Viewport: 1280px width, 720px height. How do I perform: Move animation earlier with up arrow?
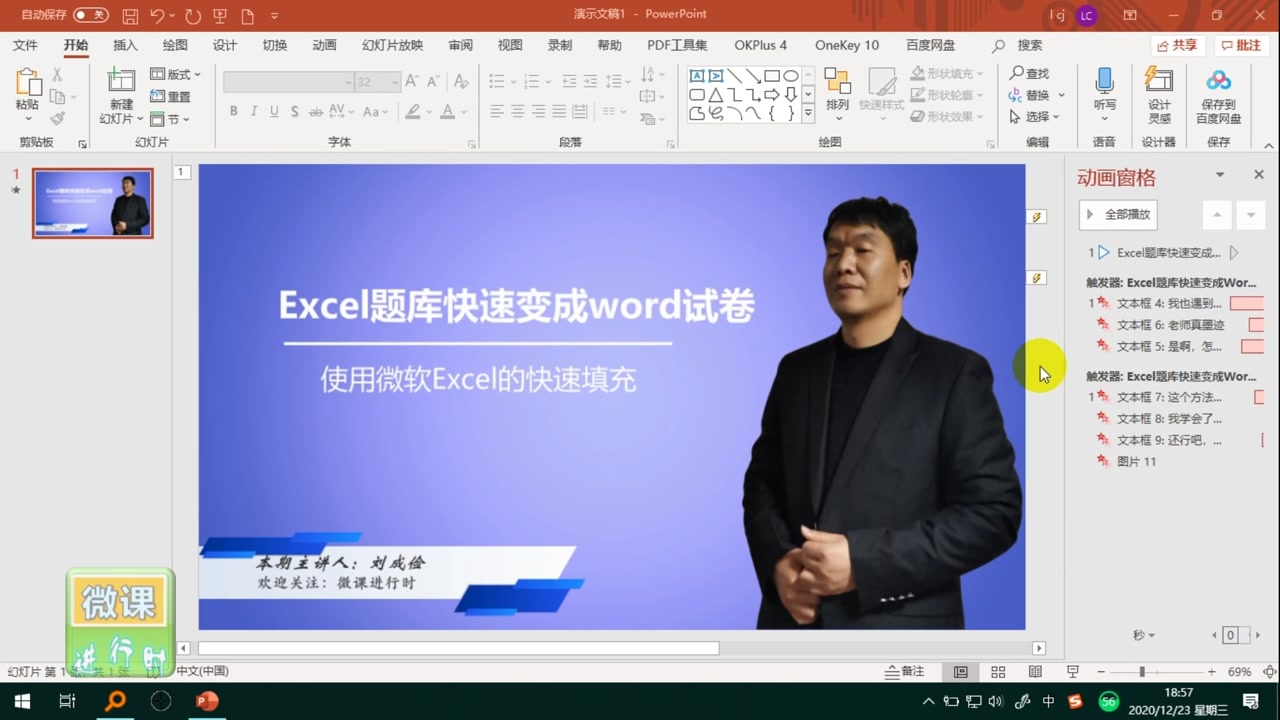1217,214
